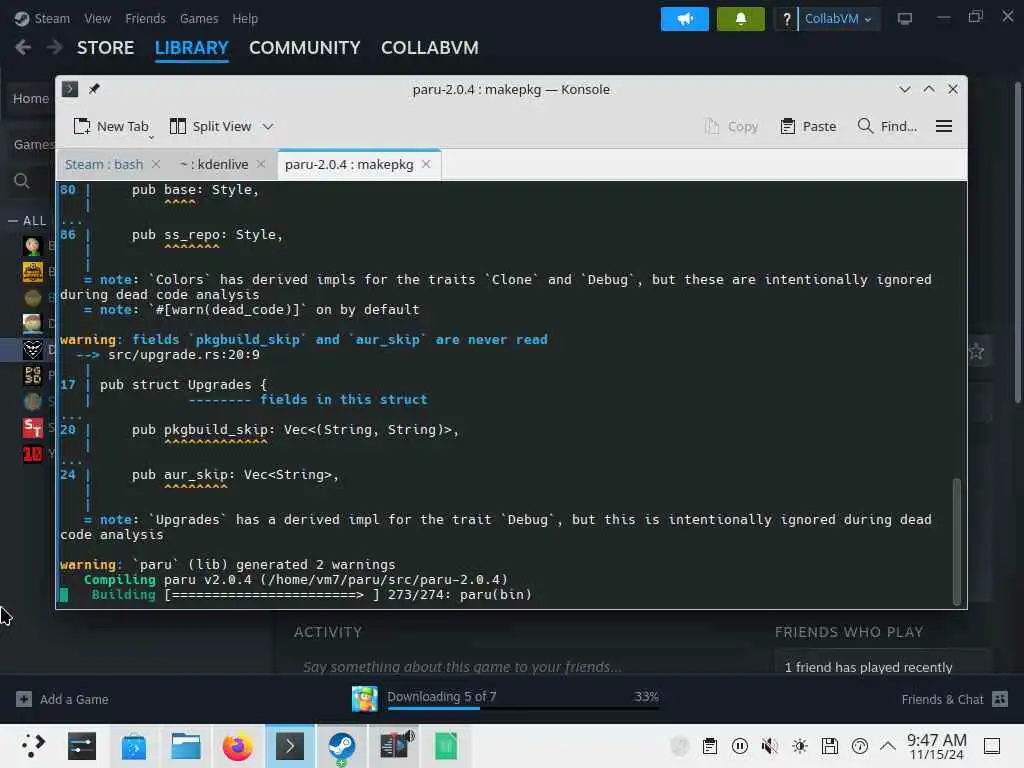Click the Copy toolbar button
Image resolution: width=1024 pixels, height=768 pixels.
tap(731, 126)
